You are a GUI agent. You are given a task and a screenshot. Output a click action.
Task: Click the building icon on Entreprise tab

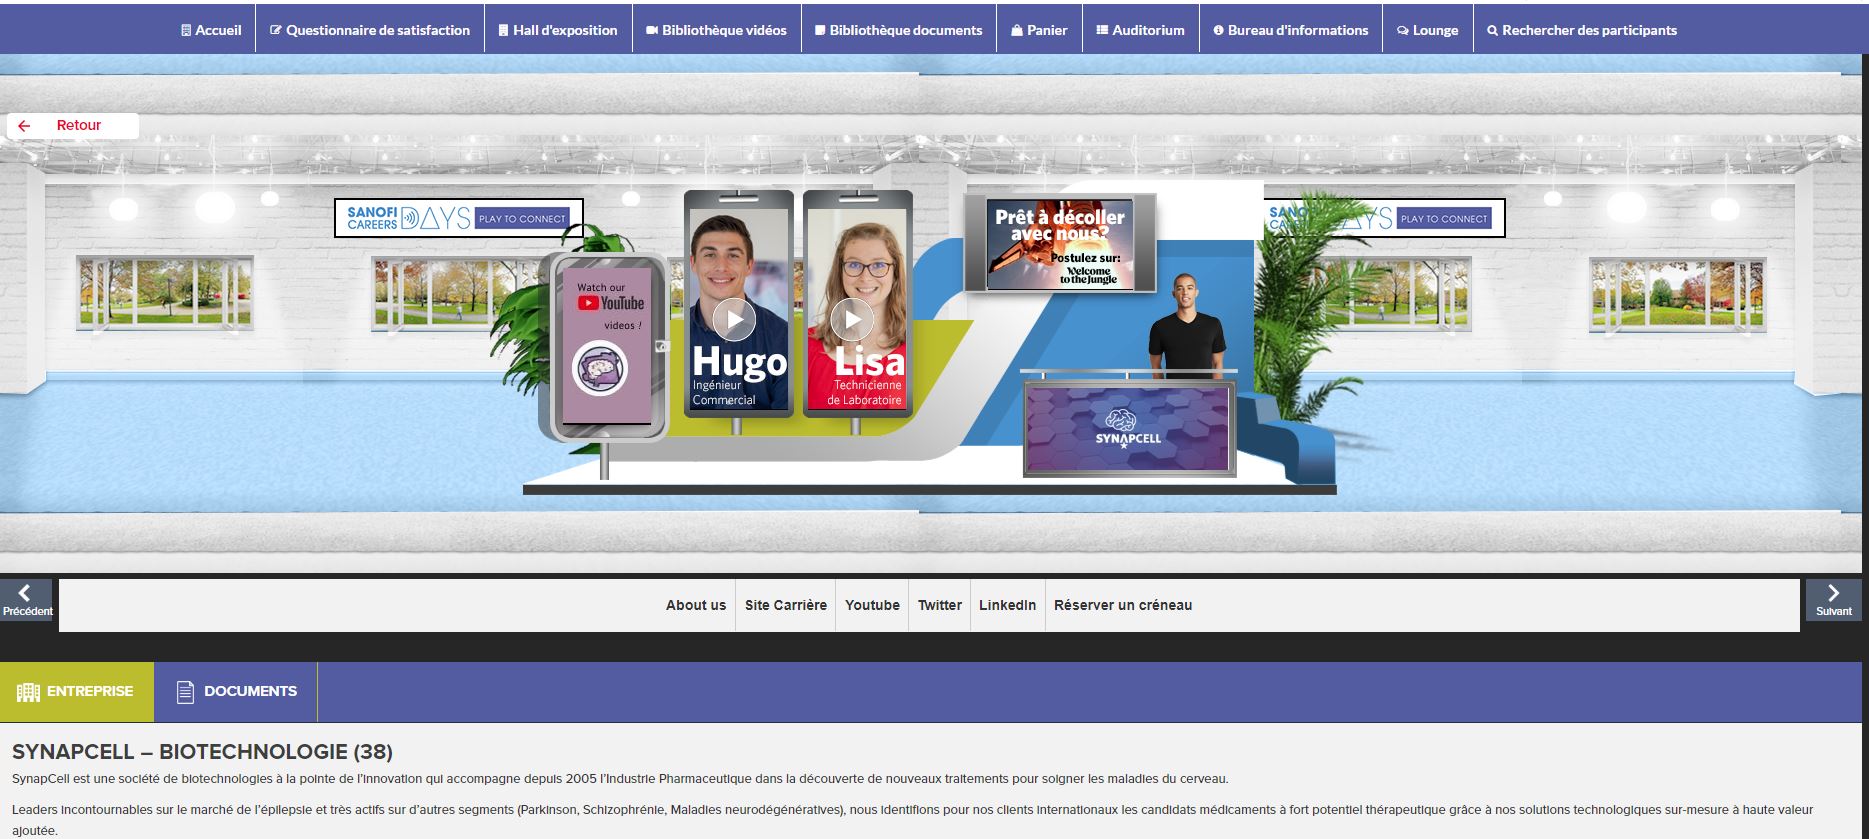28,692
